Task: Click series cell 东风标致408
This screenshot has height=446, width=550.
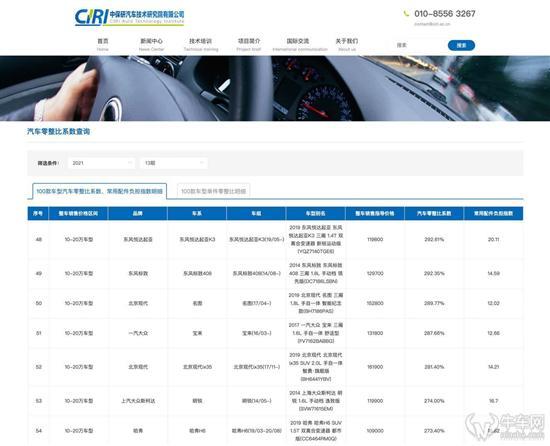Action: click(197, 273)
